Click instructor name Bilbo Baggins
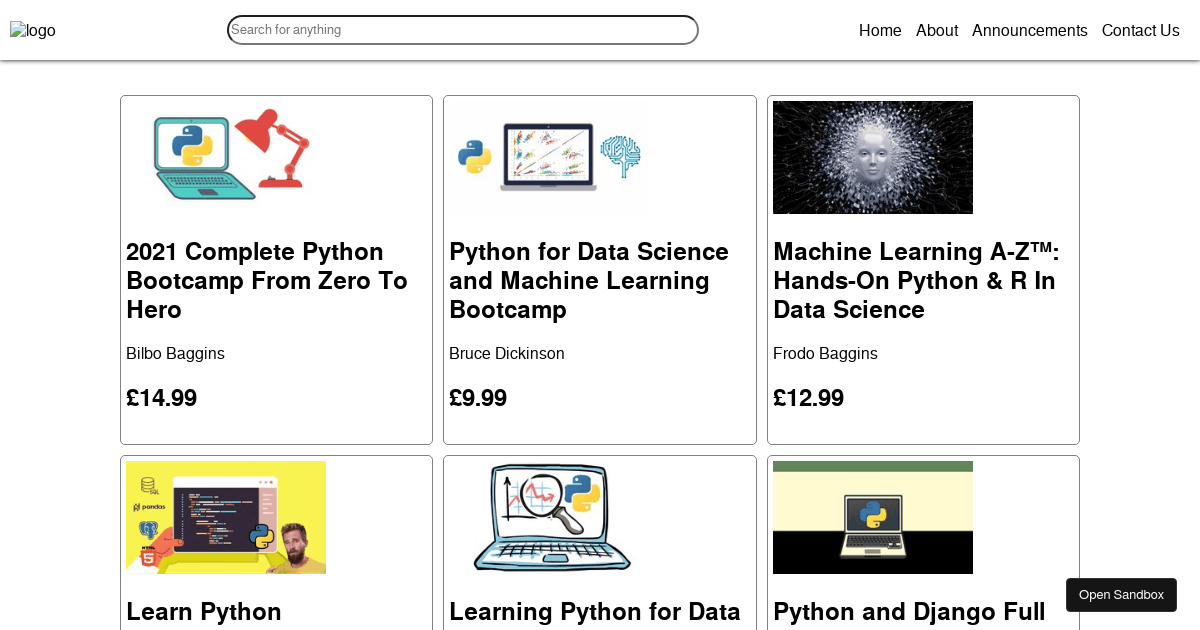 [x=175, y=353]
